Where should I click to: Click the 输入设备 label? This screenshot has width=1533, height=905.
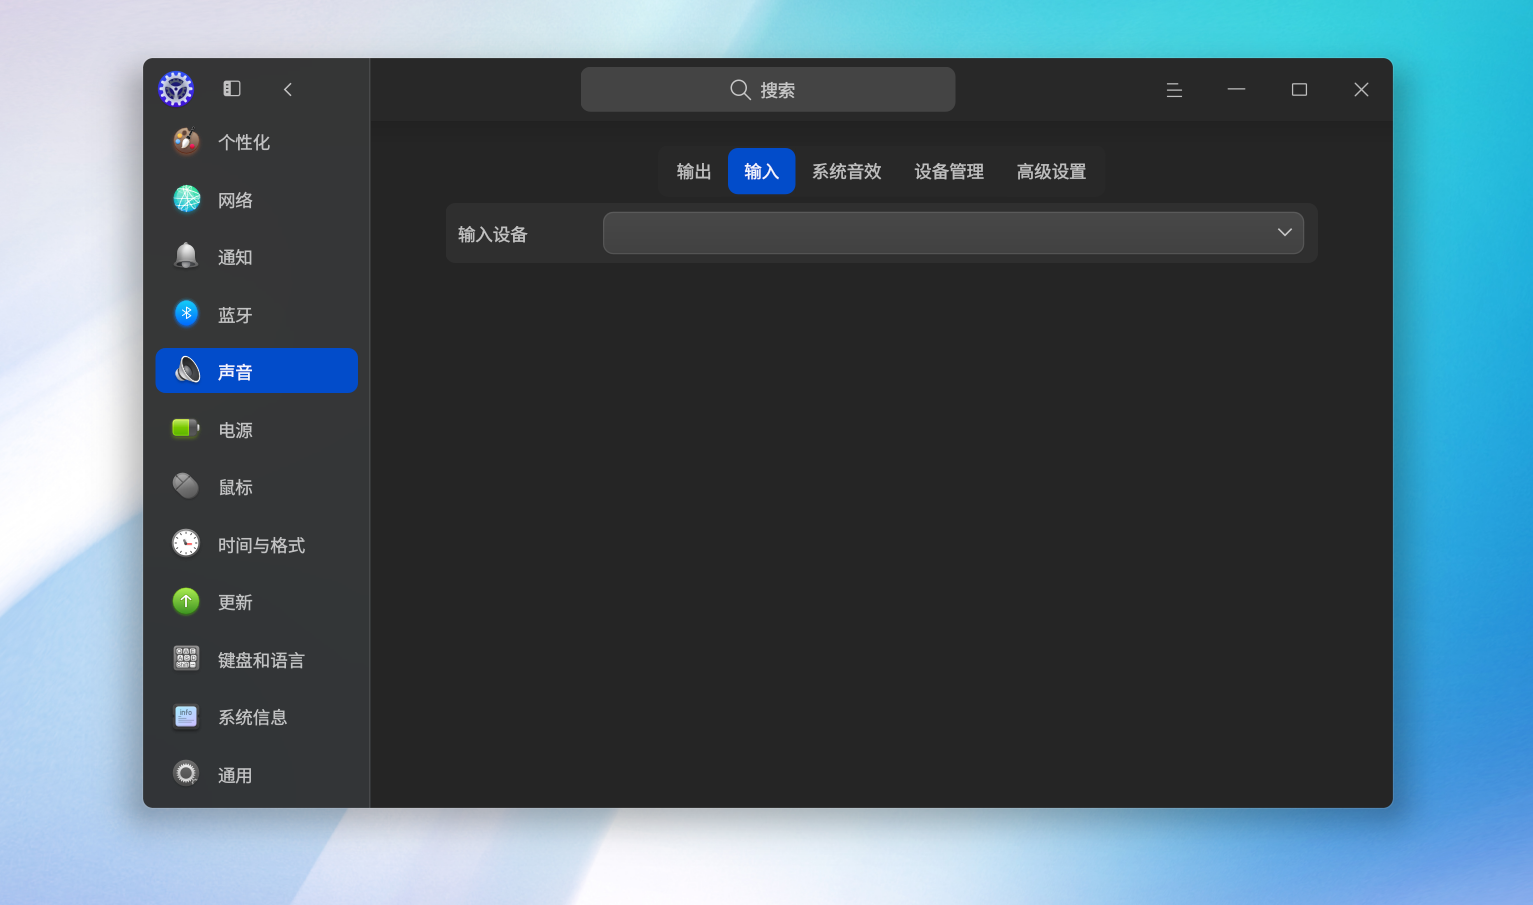[x=493, y=234]
